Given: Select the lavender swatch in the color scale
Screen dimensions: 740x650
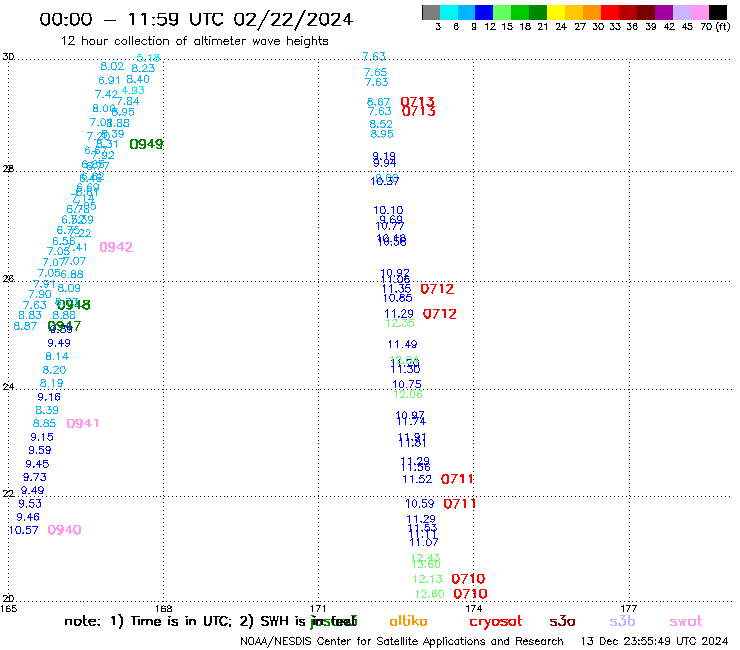Looking at the screenshot, I should tap(681, 12).
